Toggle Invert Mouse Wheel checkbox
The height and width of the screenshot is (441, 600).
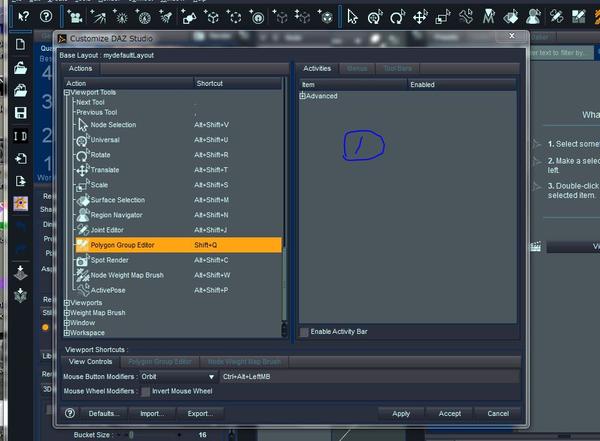tap(145, 391)
